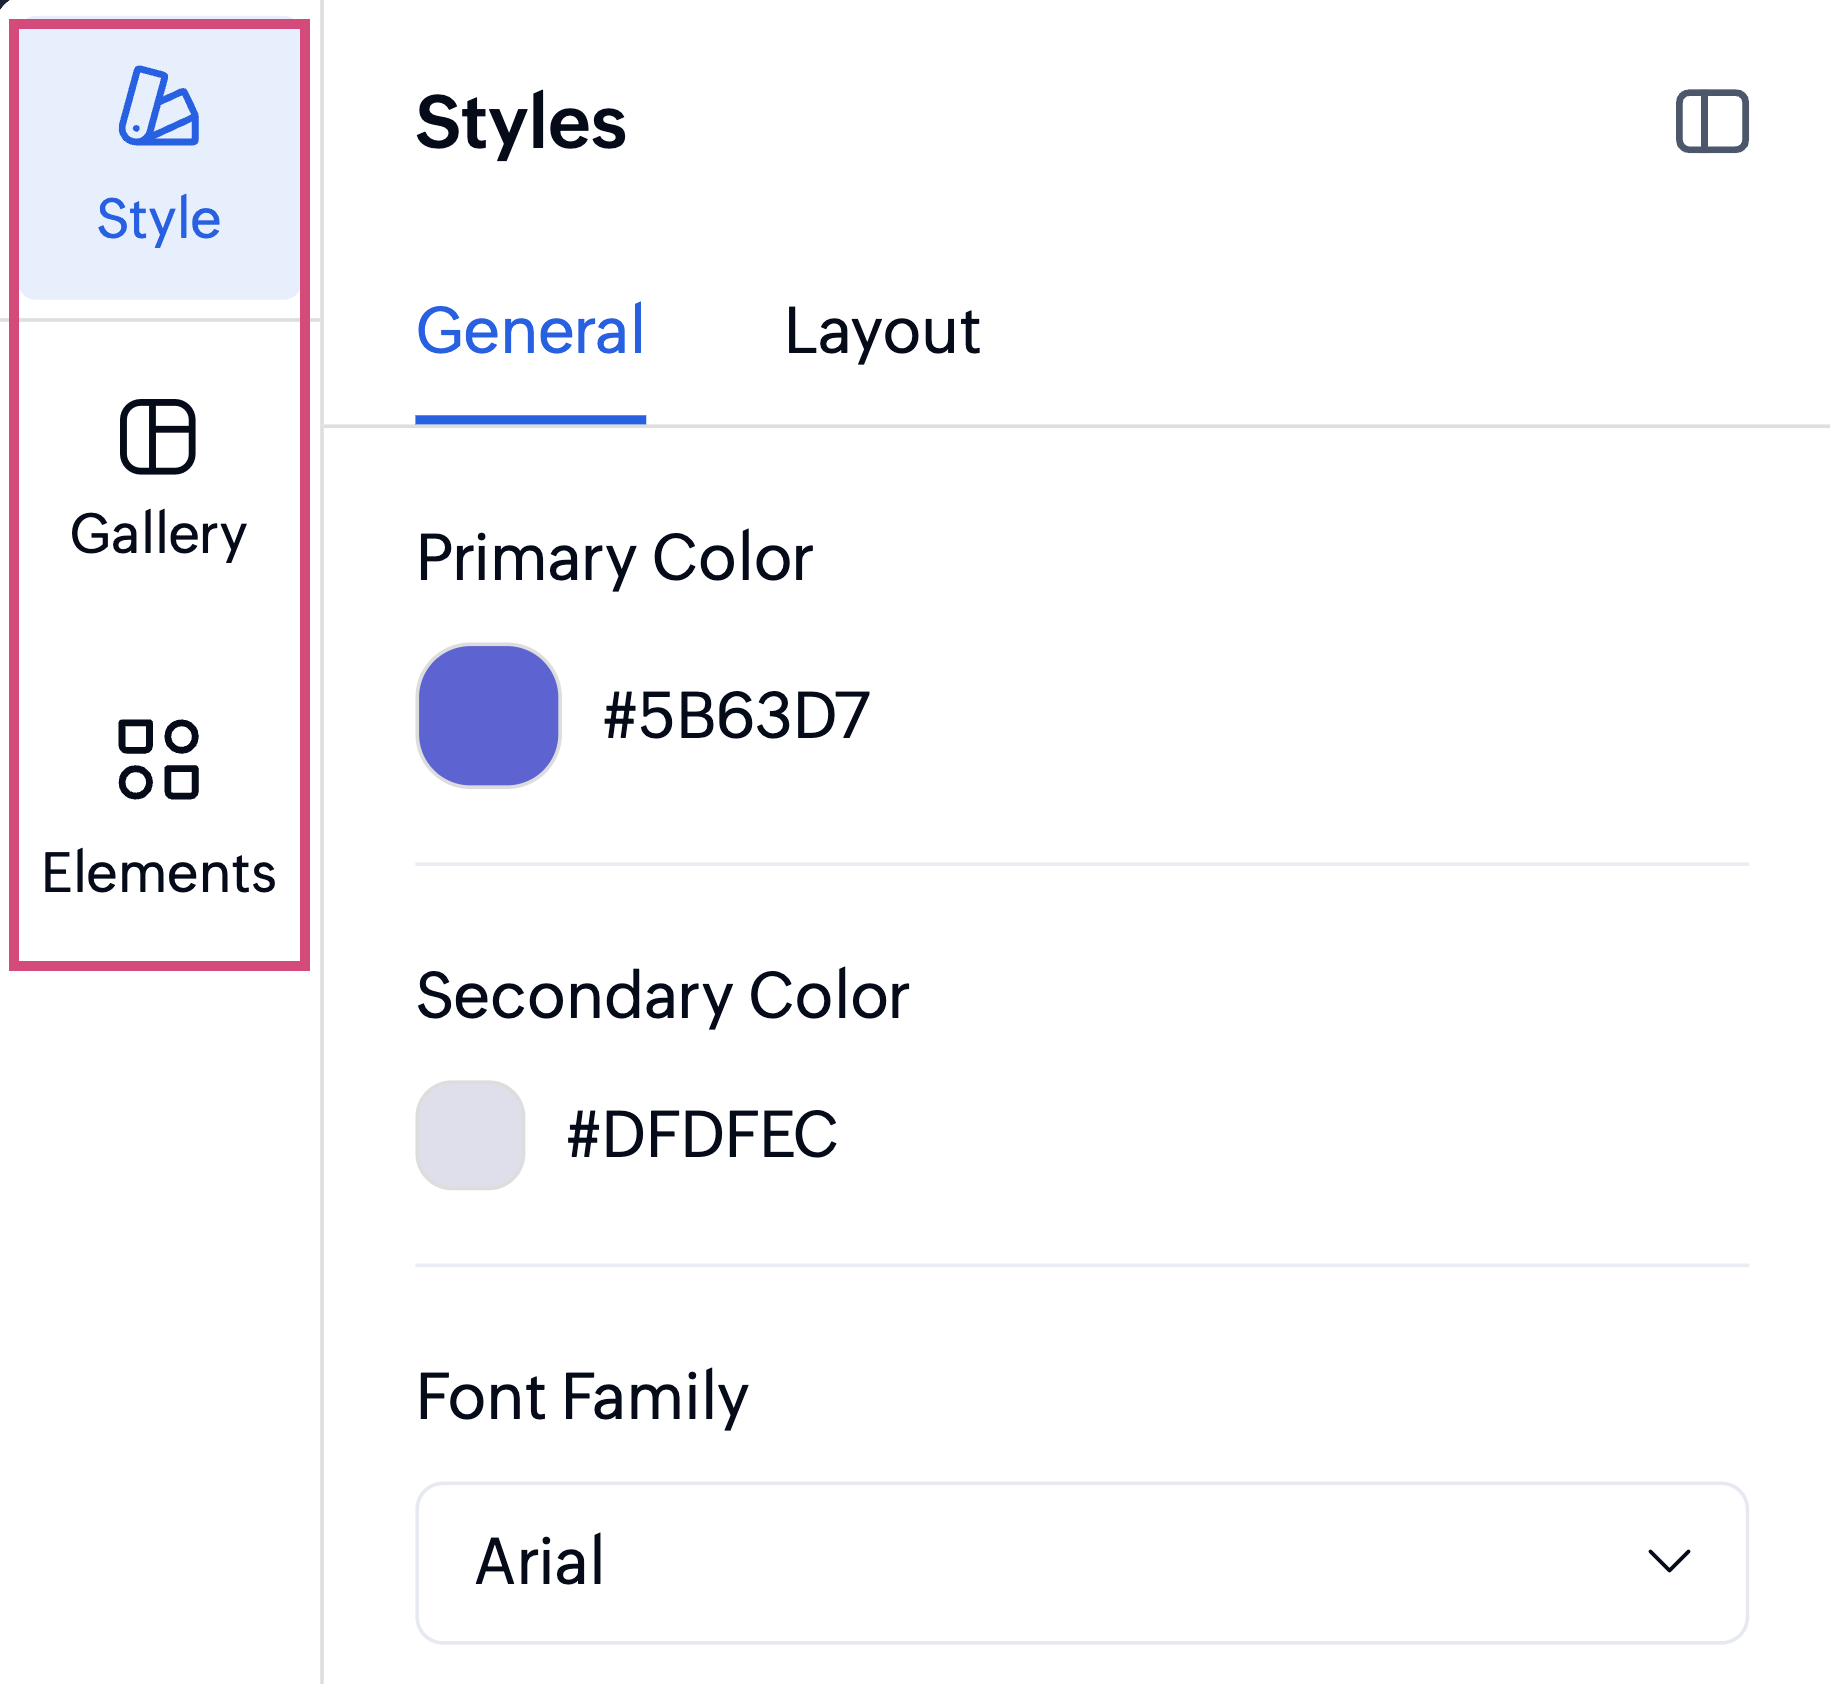Click the Gallery grid icon
This screenshot has width=1830, height=1684.
(158, 436)
